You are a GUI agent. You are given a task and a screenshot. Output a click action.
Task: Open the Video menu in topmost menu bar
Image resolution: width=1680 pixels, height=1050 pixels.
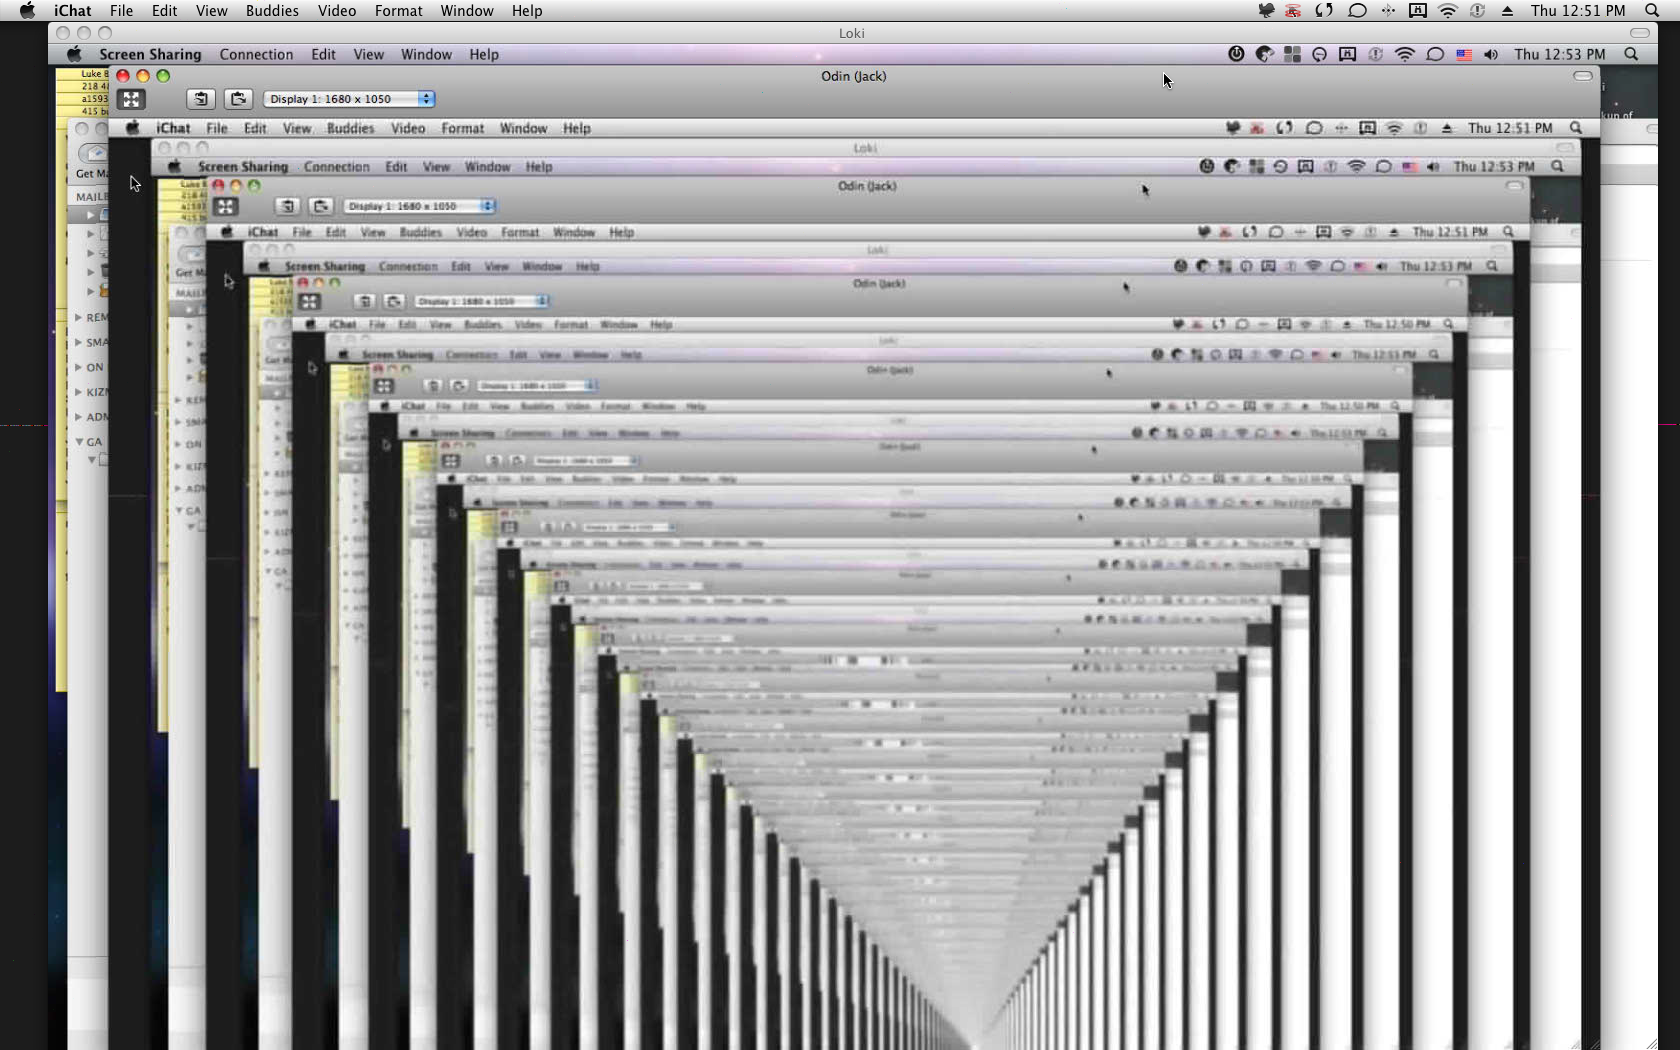pos(337,11)
